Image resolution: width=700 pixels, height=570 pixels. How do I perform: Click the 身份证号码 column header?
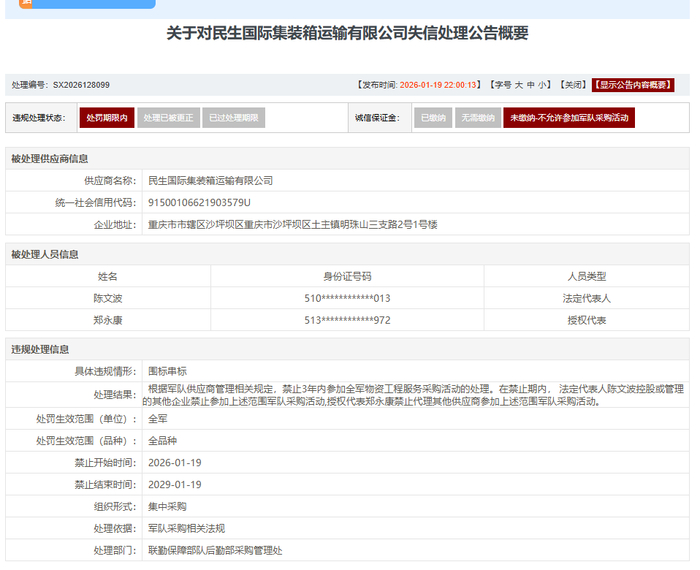point(347,276)
